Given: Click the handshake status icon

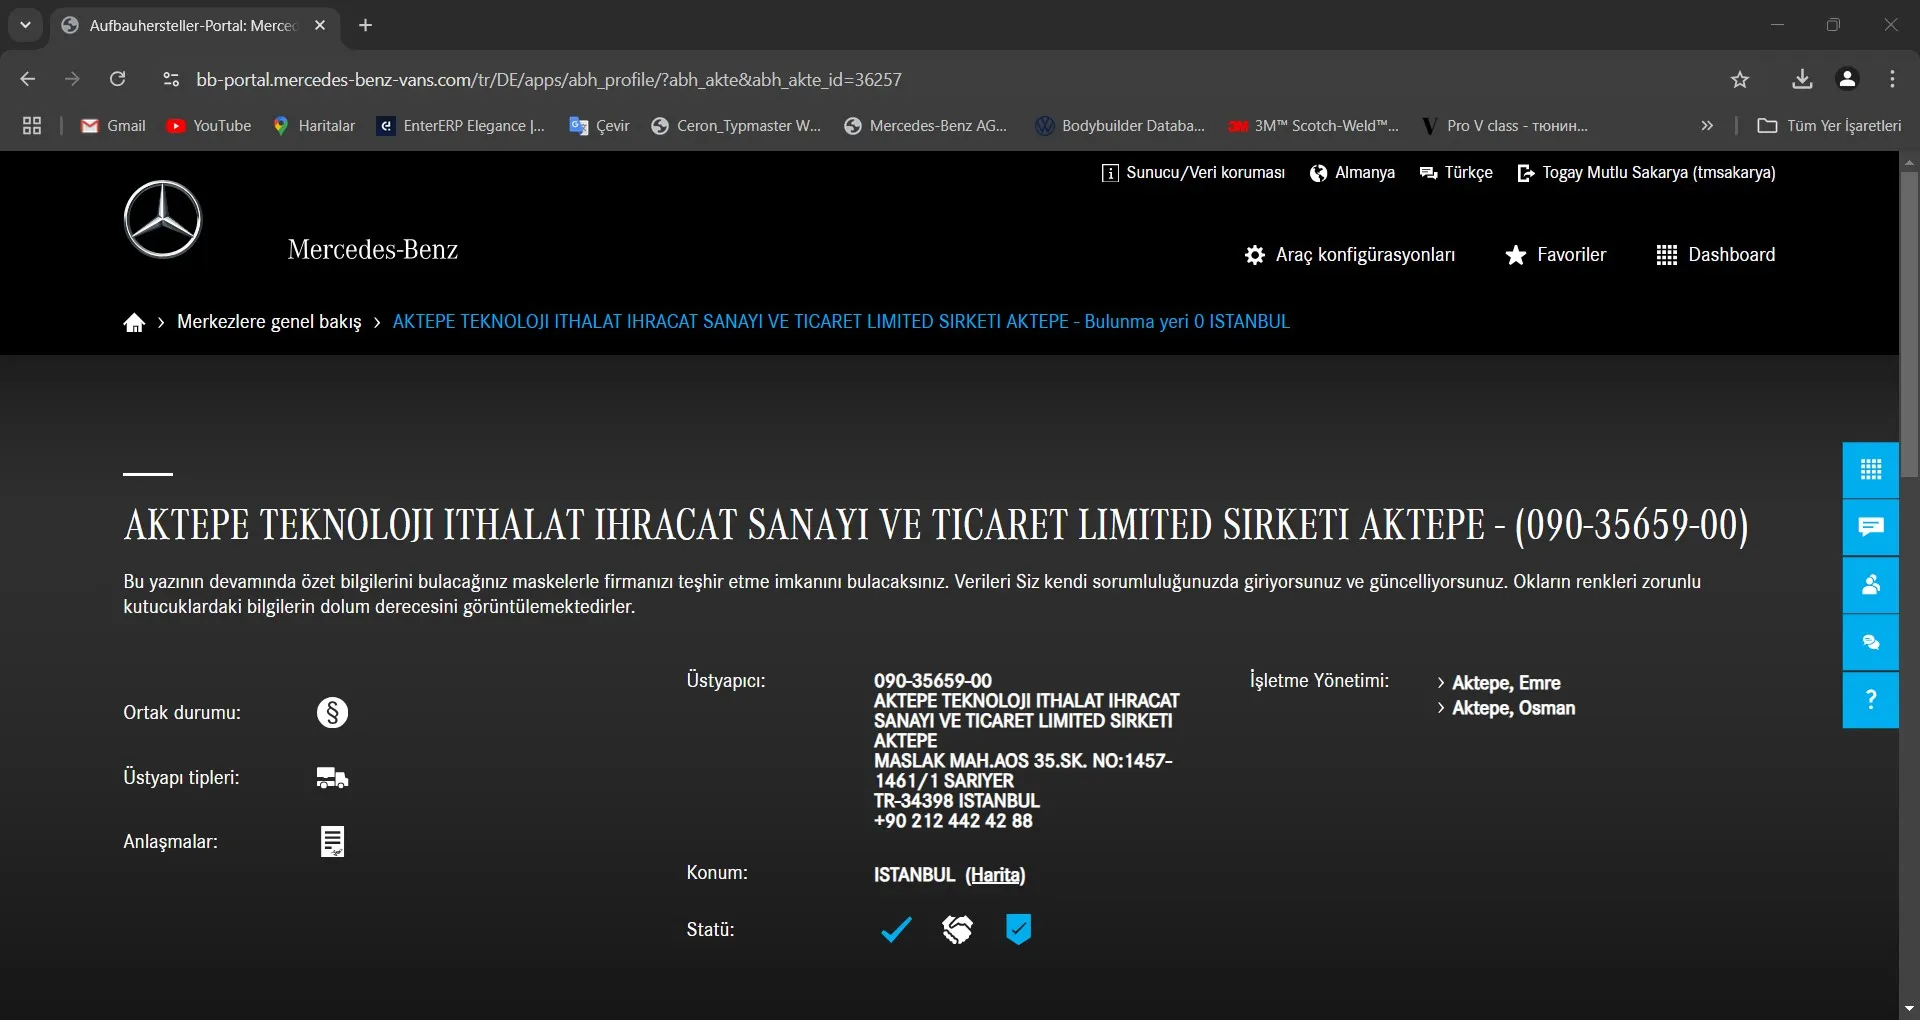Looking at the screenshot, I should [957, 930].
